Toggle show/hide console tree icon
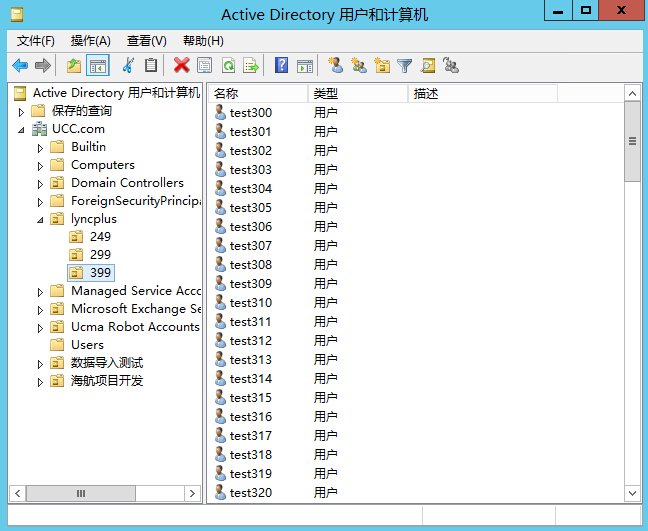The height and width of the screenshot is (531, 648). pos(98,65)
